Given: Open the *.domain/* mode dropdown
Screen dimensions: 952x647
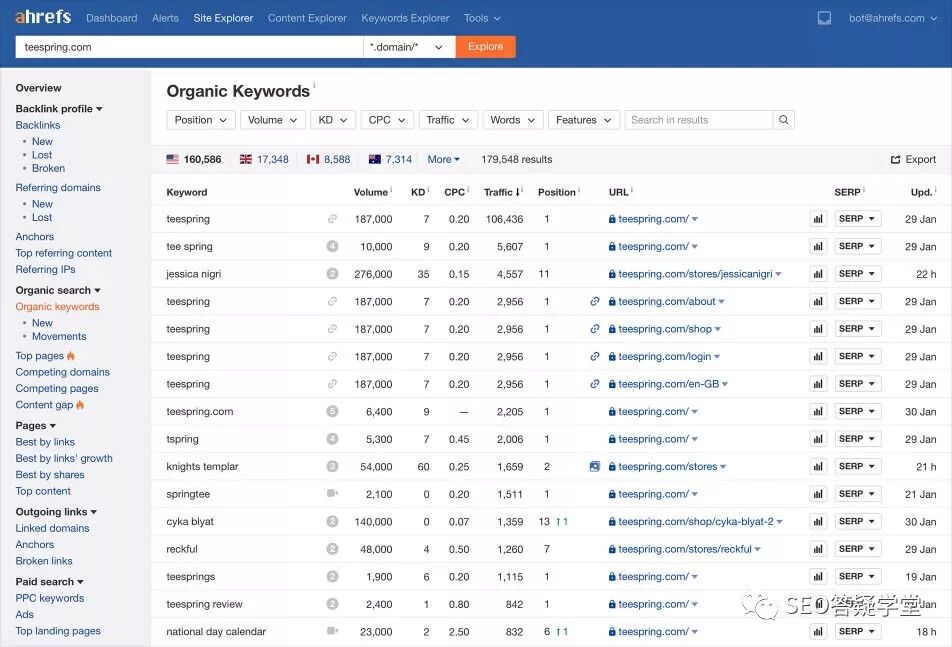Looking at the screenshot, I should pyautogui.click(x=409, y=47).
